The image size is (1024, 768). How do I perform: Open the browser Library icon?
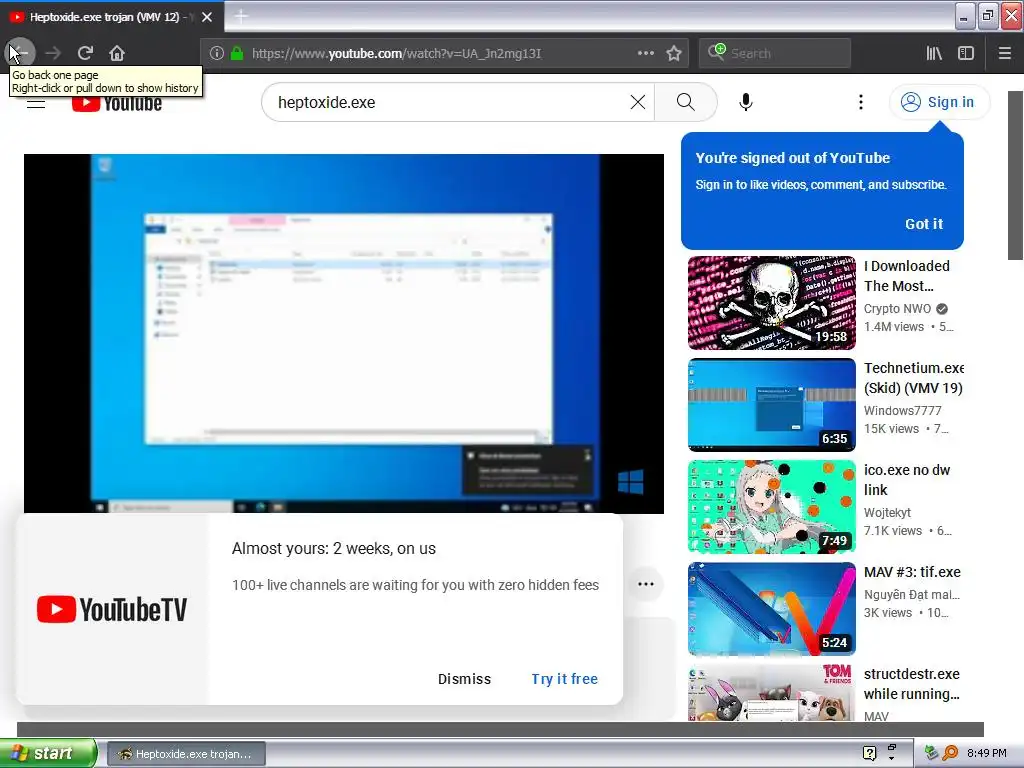click(934, 53)
